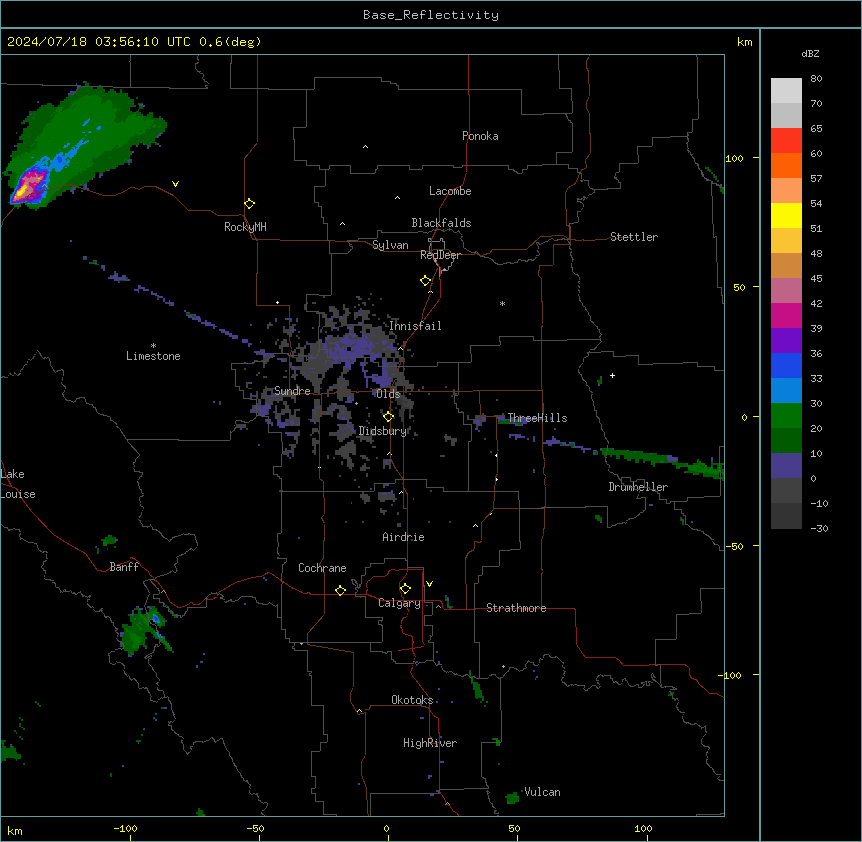
Task: Pick the green 30 dBZ legend swatch
Action: [786, 415]
